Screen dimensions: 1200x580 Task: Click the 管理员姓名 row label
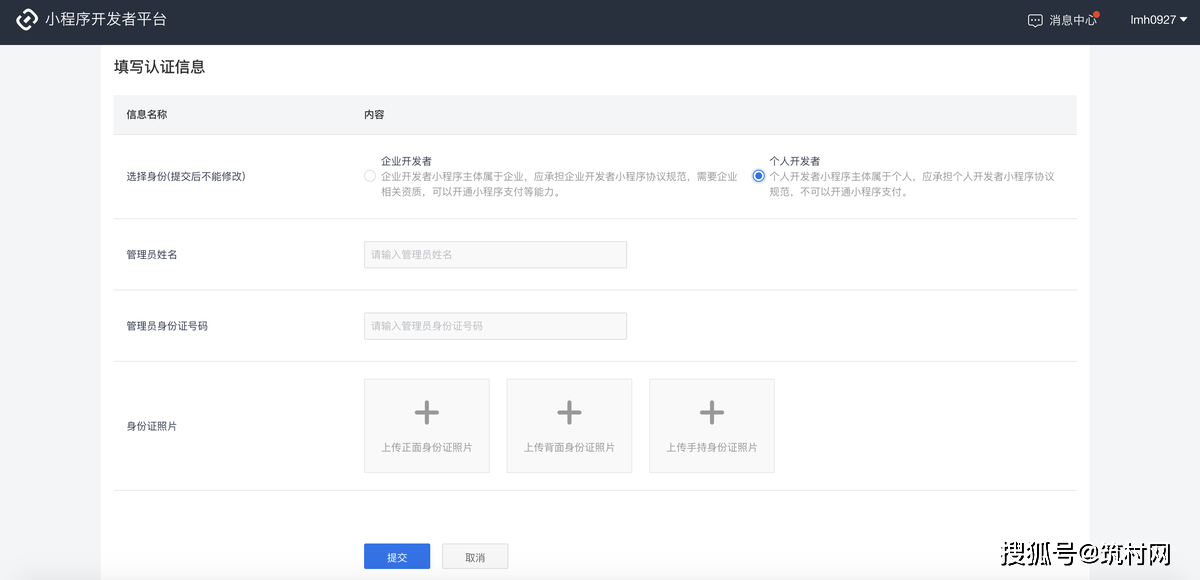(x=152, y=255)
